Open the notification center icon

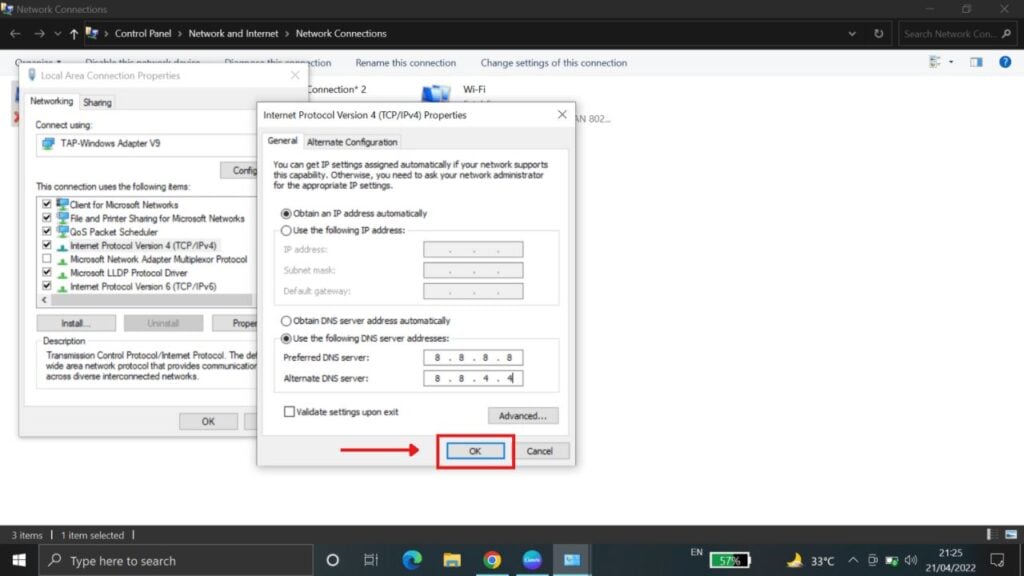point(997,560)
